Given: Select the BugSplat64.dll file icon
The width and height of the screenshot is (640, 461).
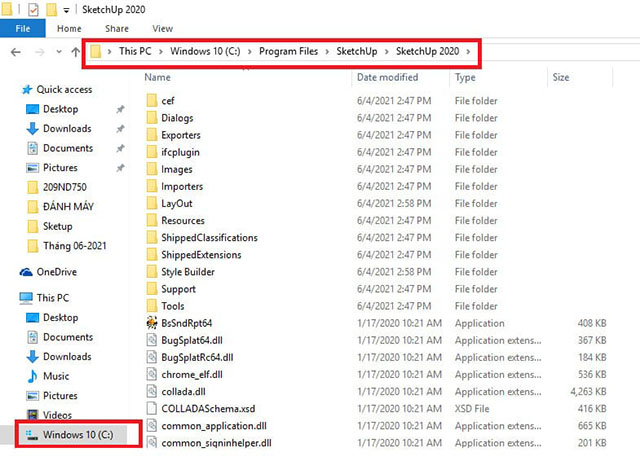Looking at the screenshot, I should tap(152, 340).
